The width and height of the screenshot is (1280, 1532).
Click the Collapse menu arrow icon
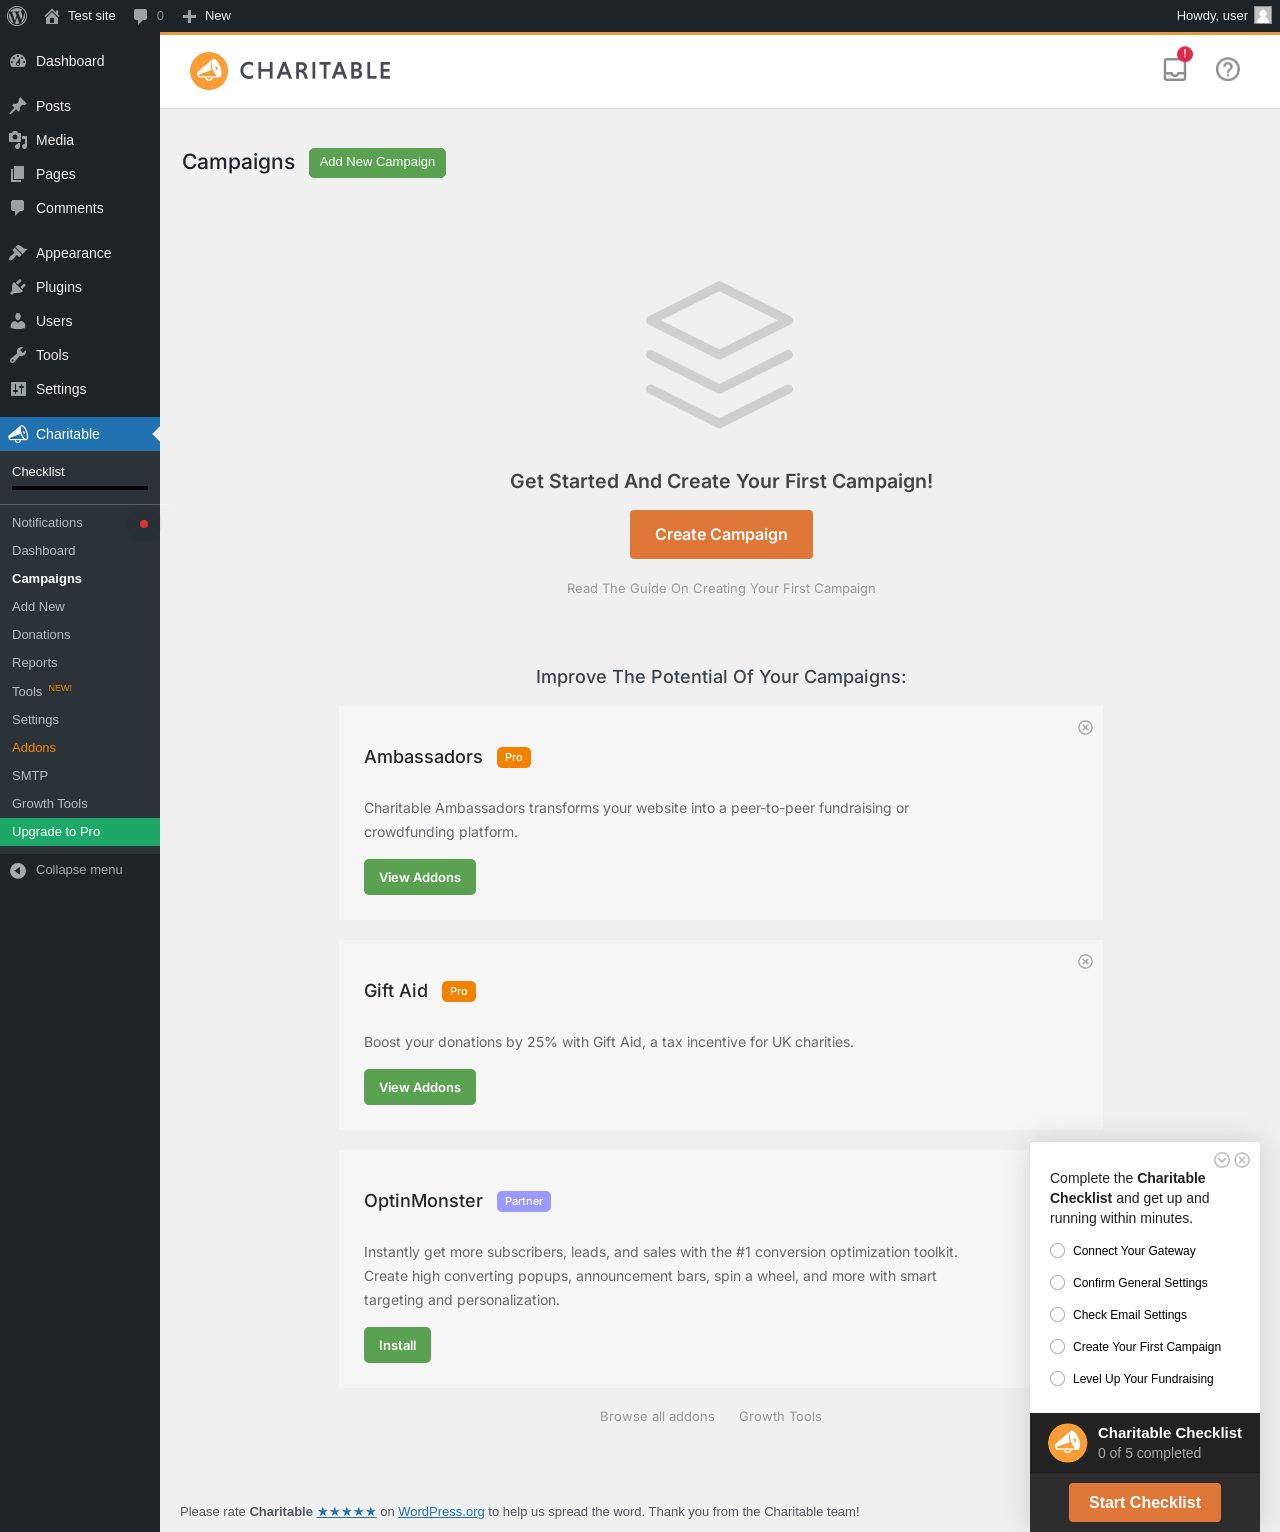tap(18, 870)
